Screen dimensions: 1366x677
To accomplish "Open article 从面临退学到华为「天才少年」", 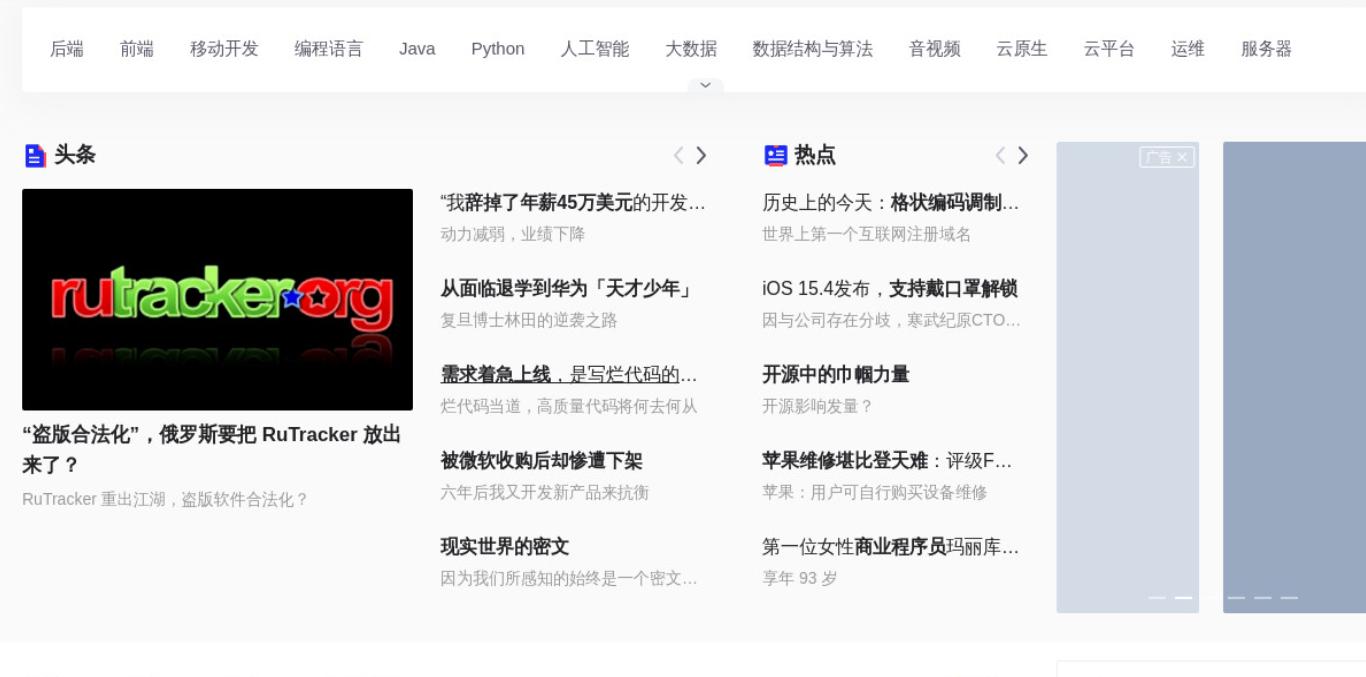I will click(567, 289).
